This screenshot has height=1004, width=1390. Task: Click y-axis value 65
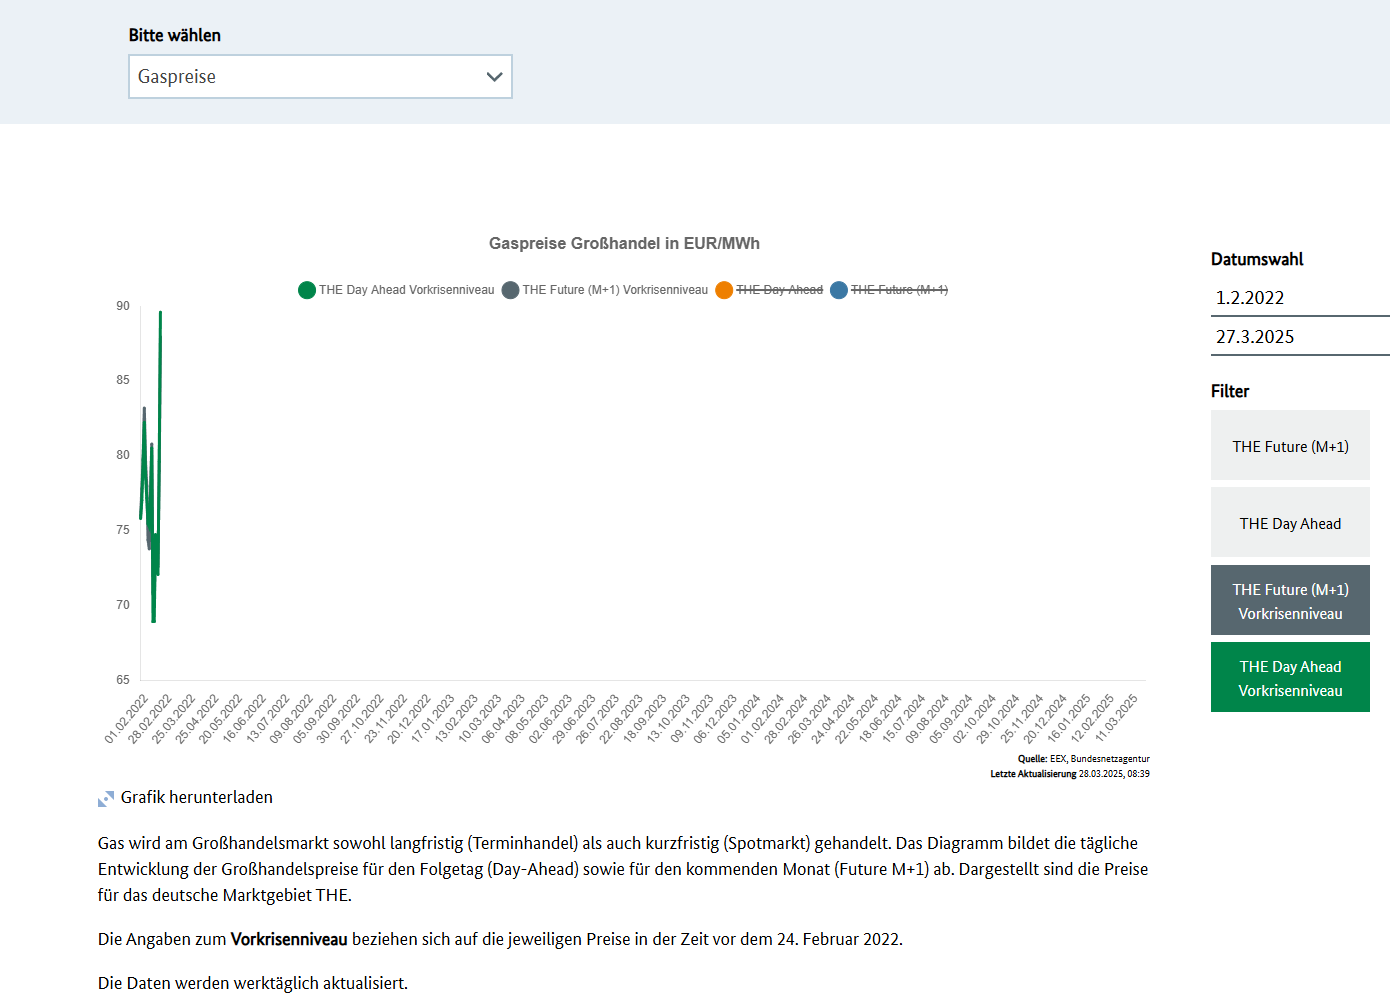123,680
